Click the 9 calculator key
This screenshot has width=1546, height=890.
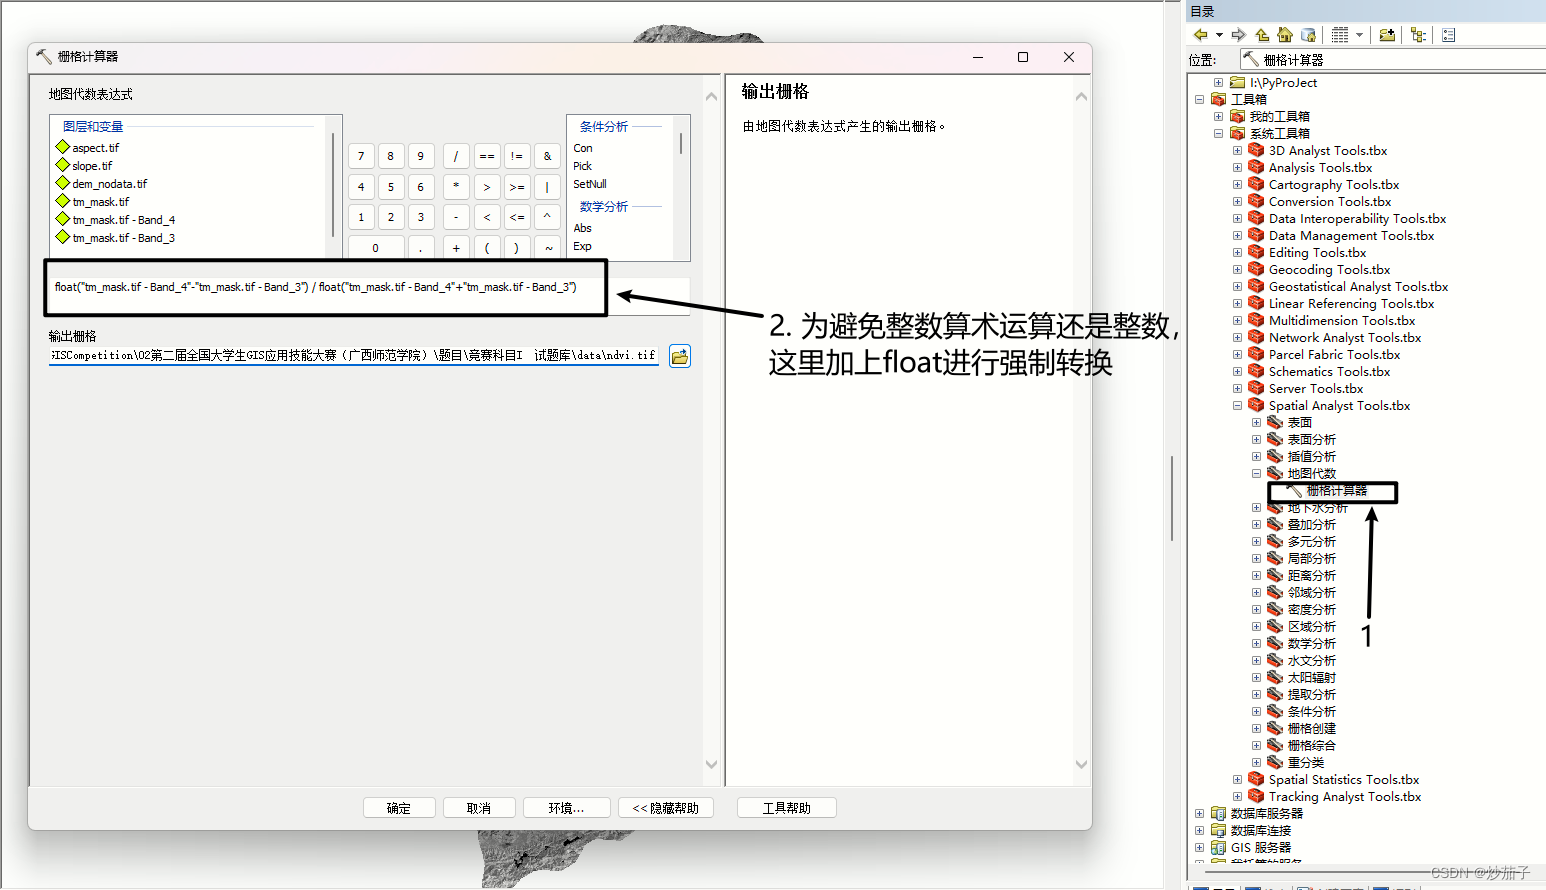421,156
